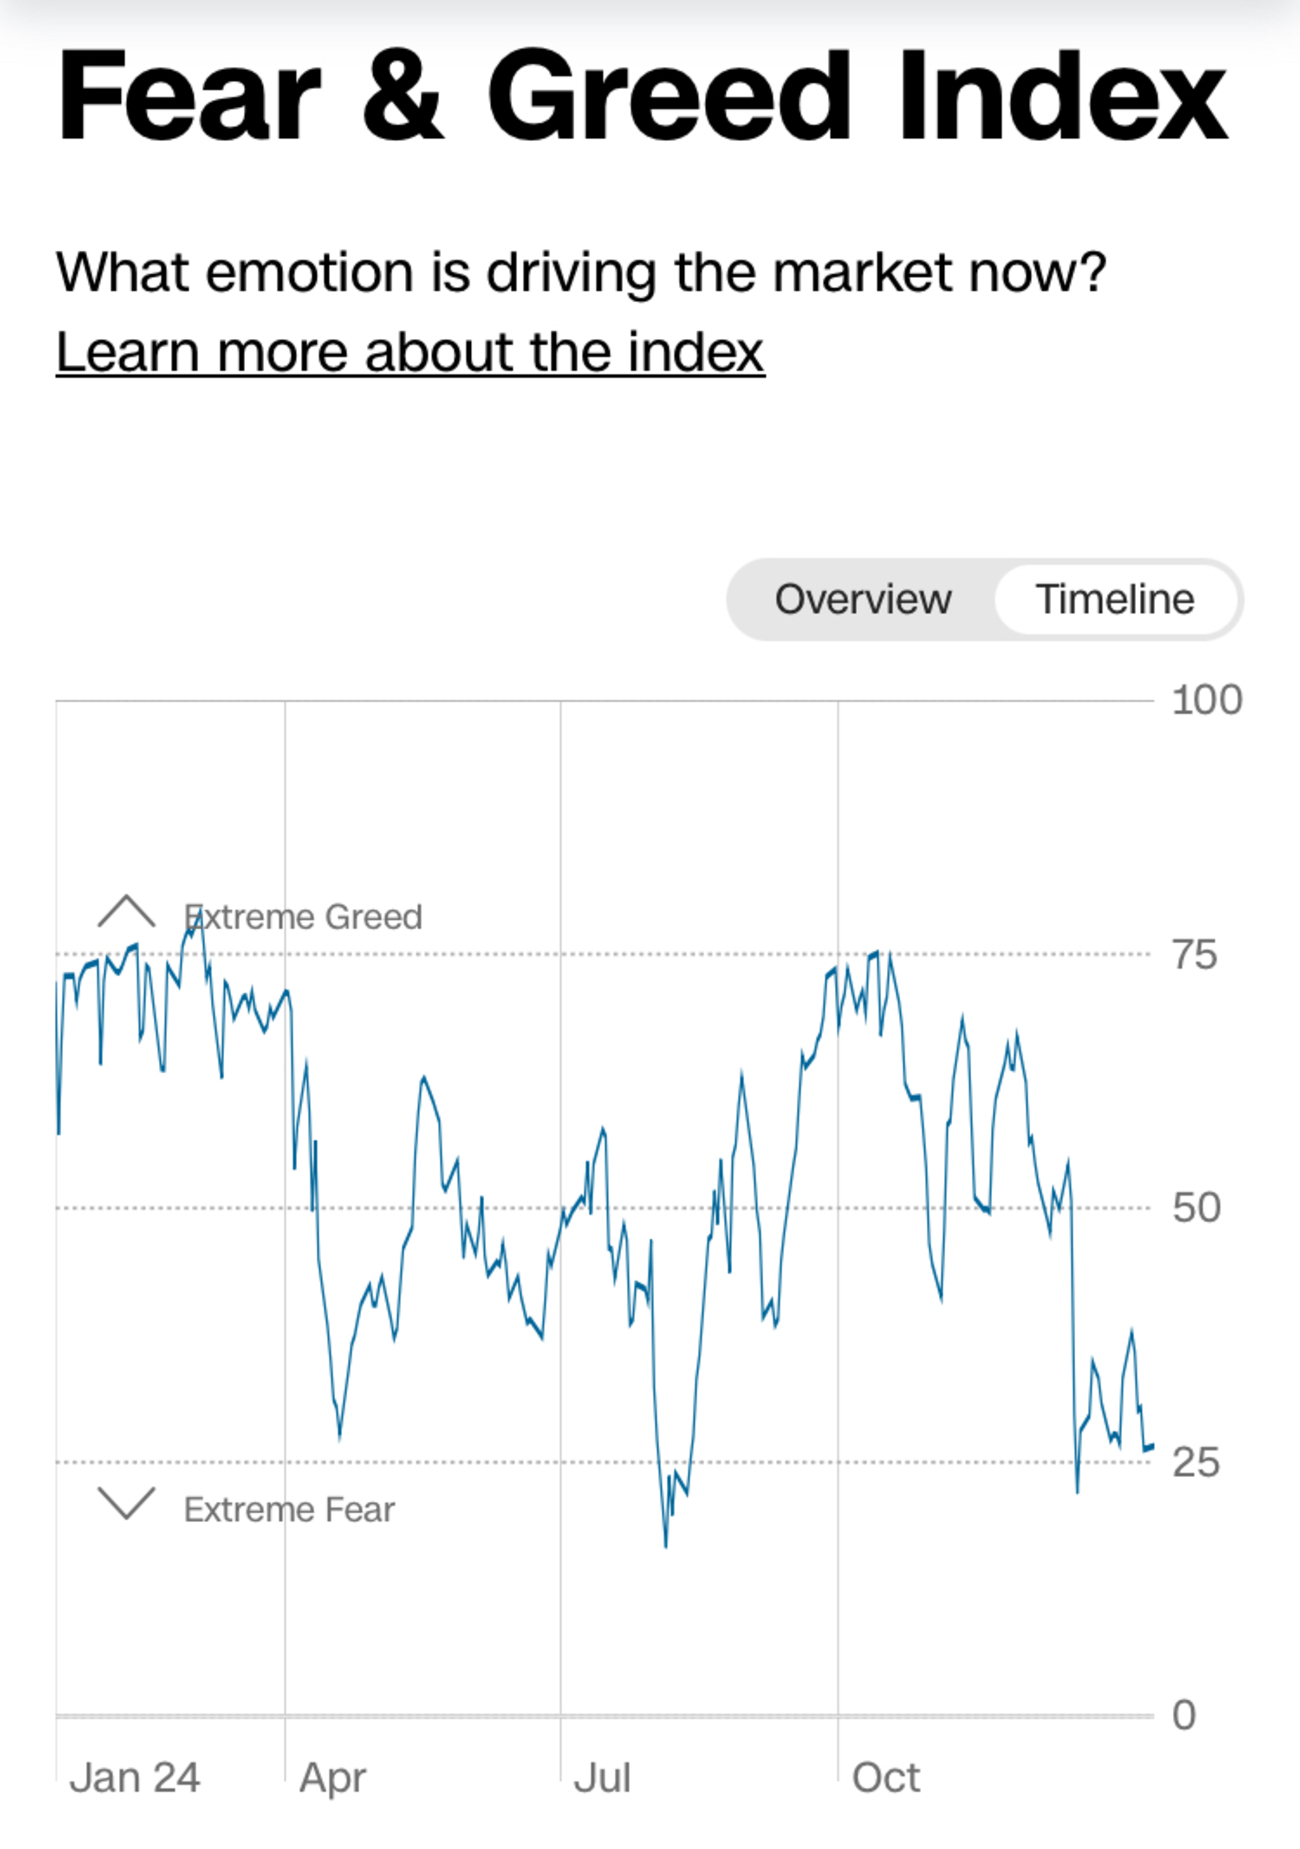Click the 25 value on the axis
The image size is (1300, 1849).
[x=1196, y=1463]
